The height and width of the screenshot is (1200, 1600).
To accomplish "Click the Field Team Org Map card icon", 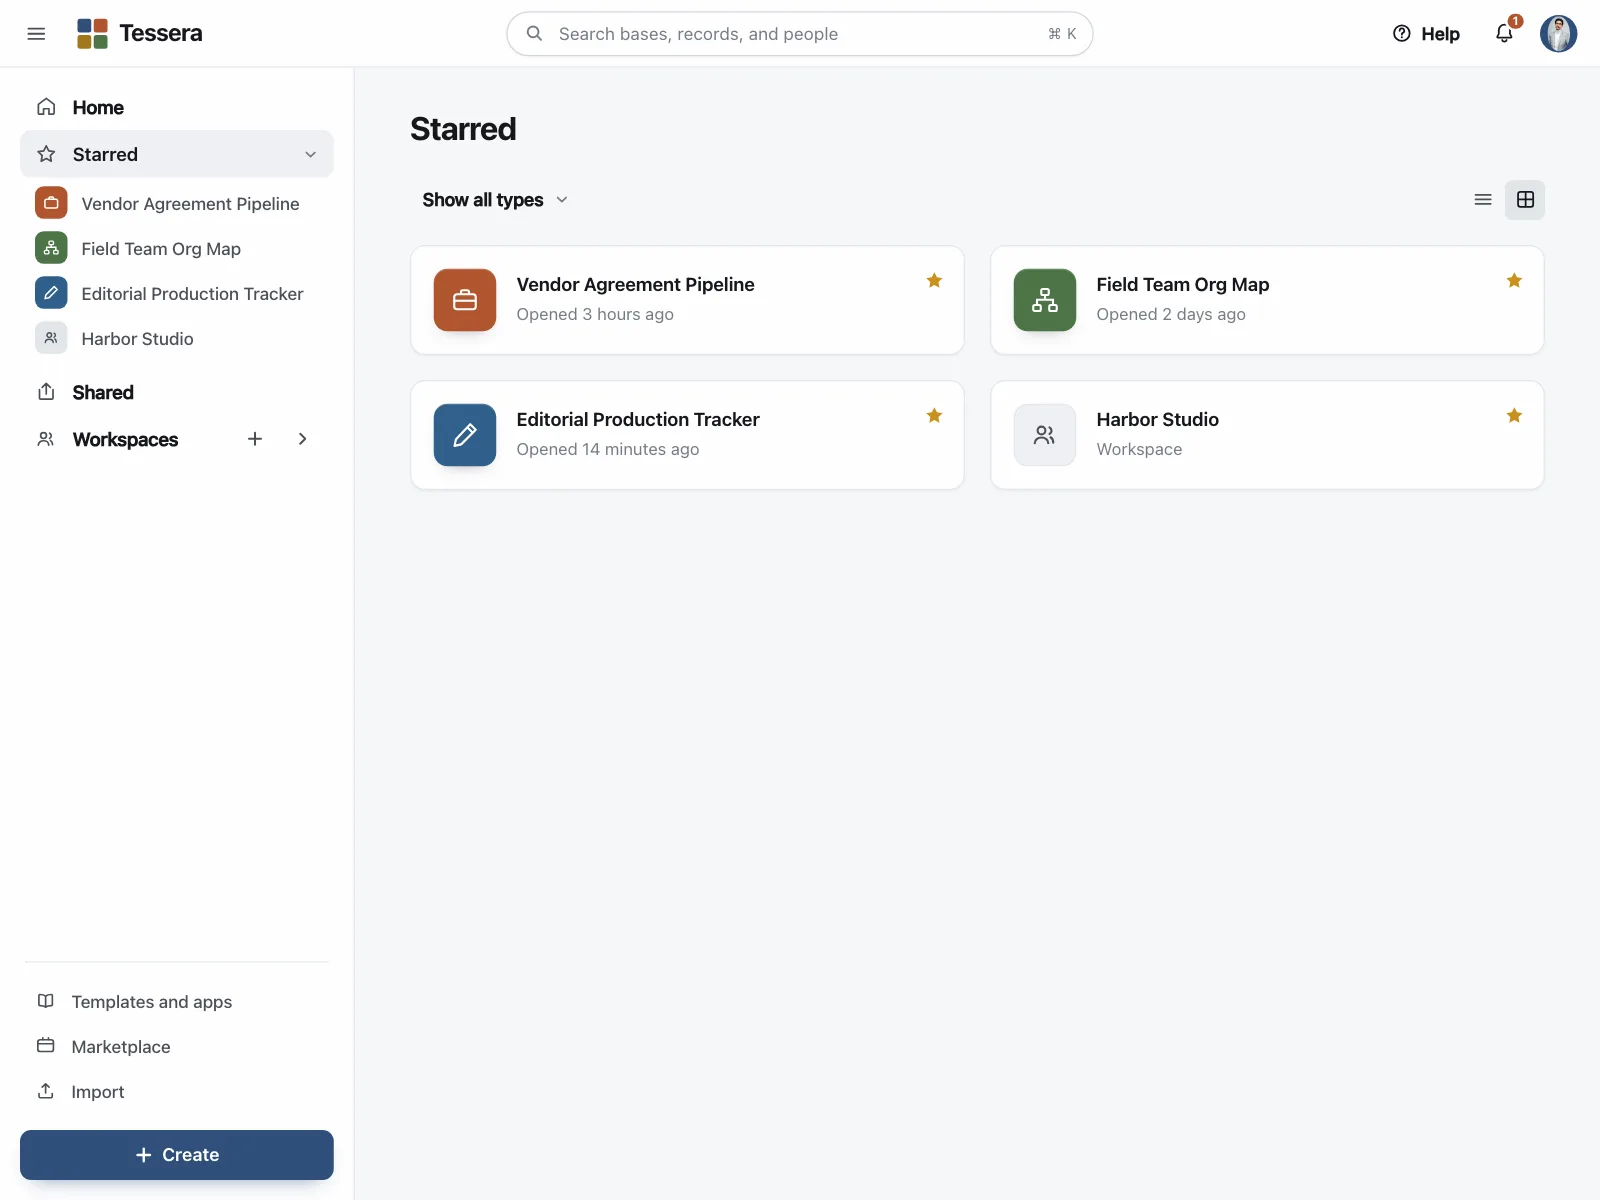I will pyautogui.click(x=1045, y=300).
